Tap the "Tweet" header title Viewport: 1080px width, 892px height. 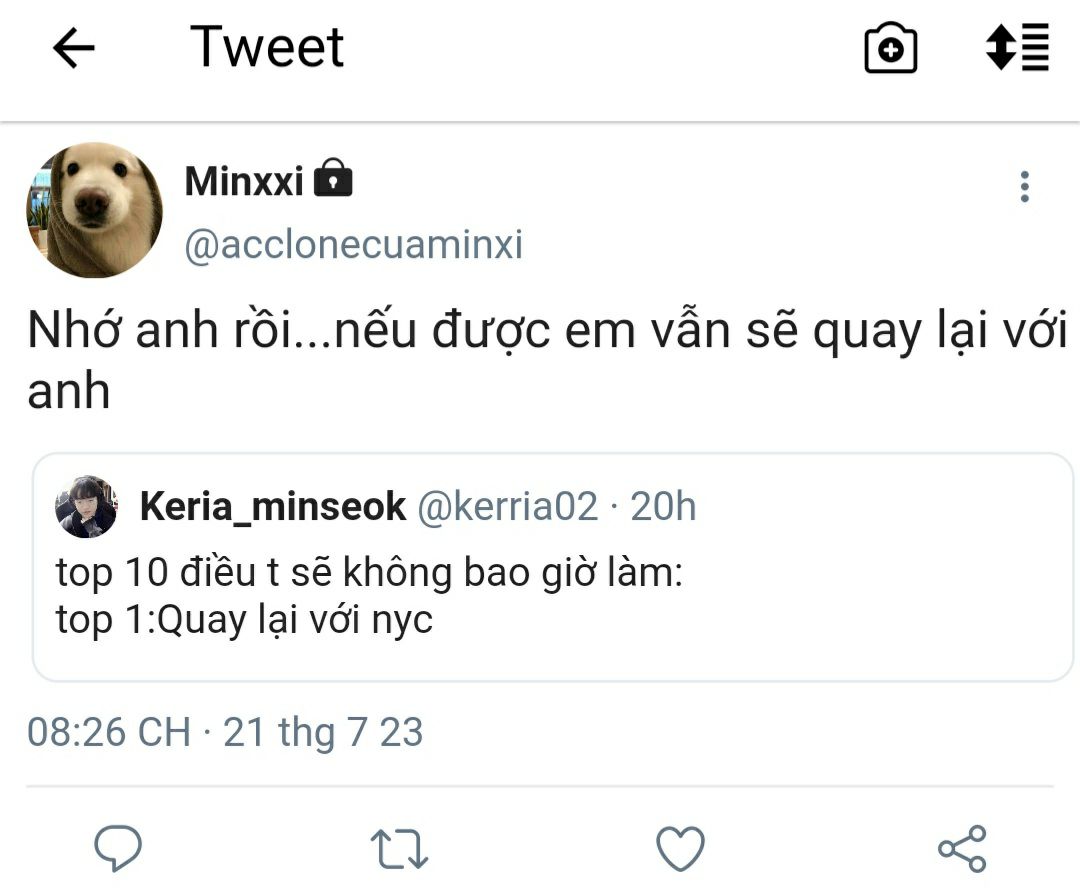coord(267,47)
